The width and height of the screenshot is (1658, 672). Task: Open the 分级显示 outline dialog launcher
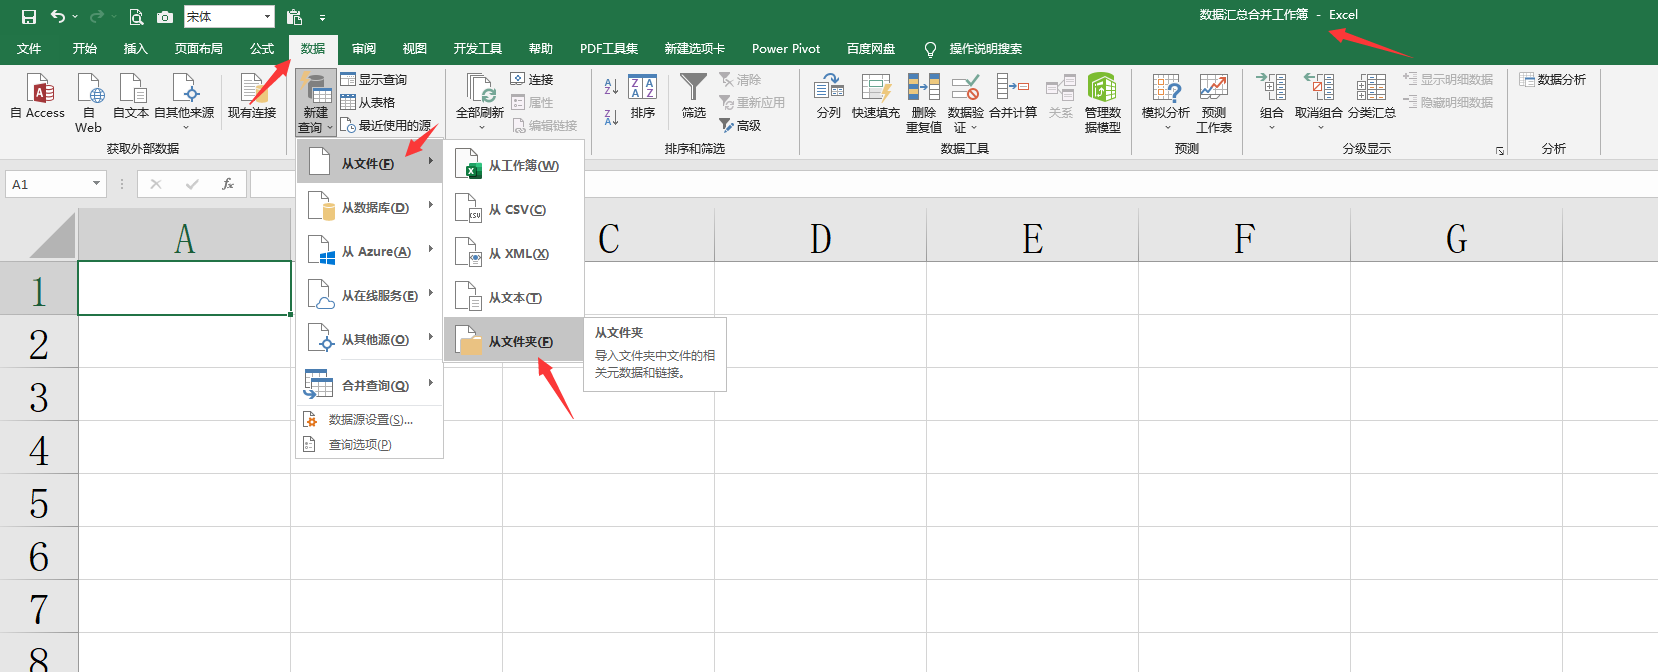coord(1500,151)
